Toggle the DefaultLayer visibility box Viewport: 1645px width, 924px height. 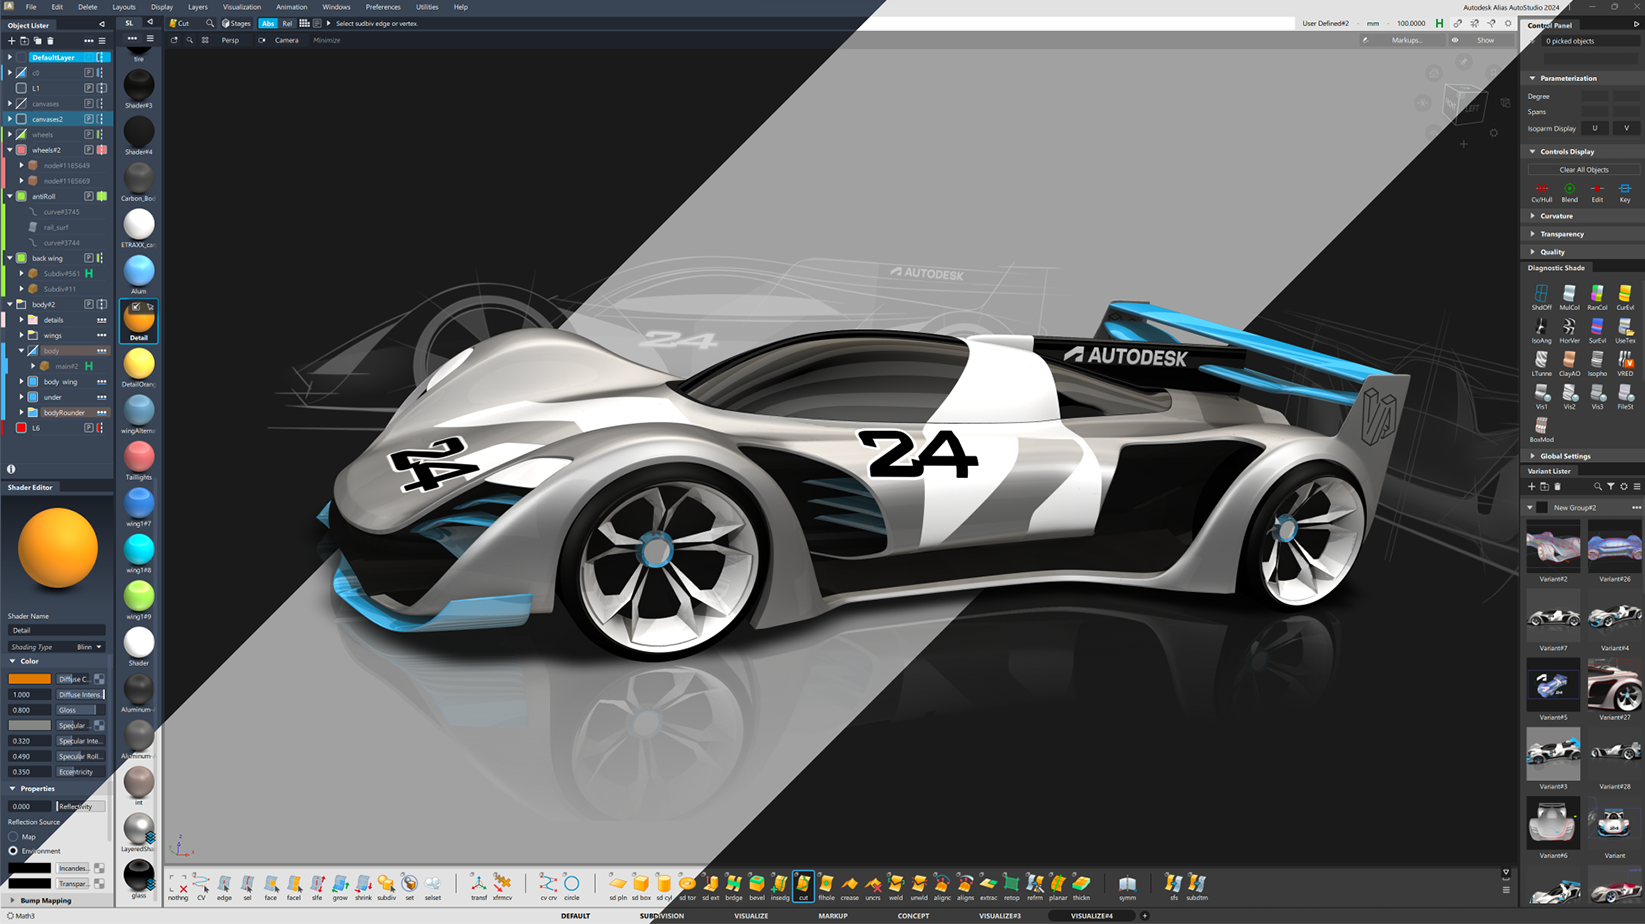coord(21,57)
